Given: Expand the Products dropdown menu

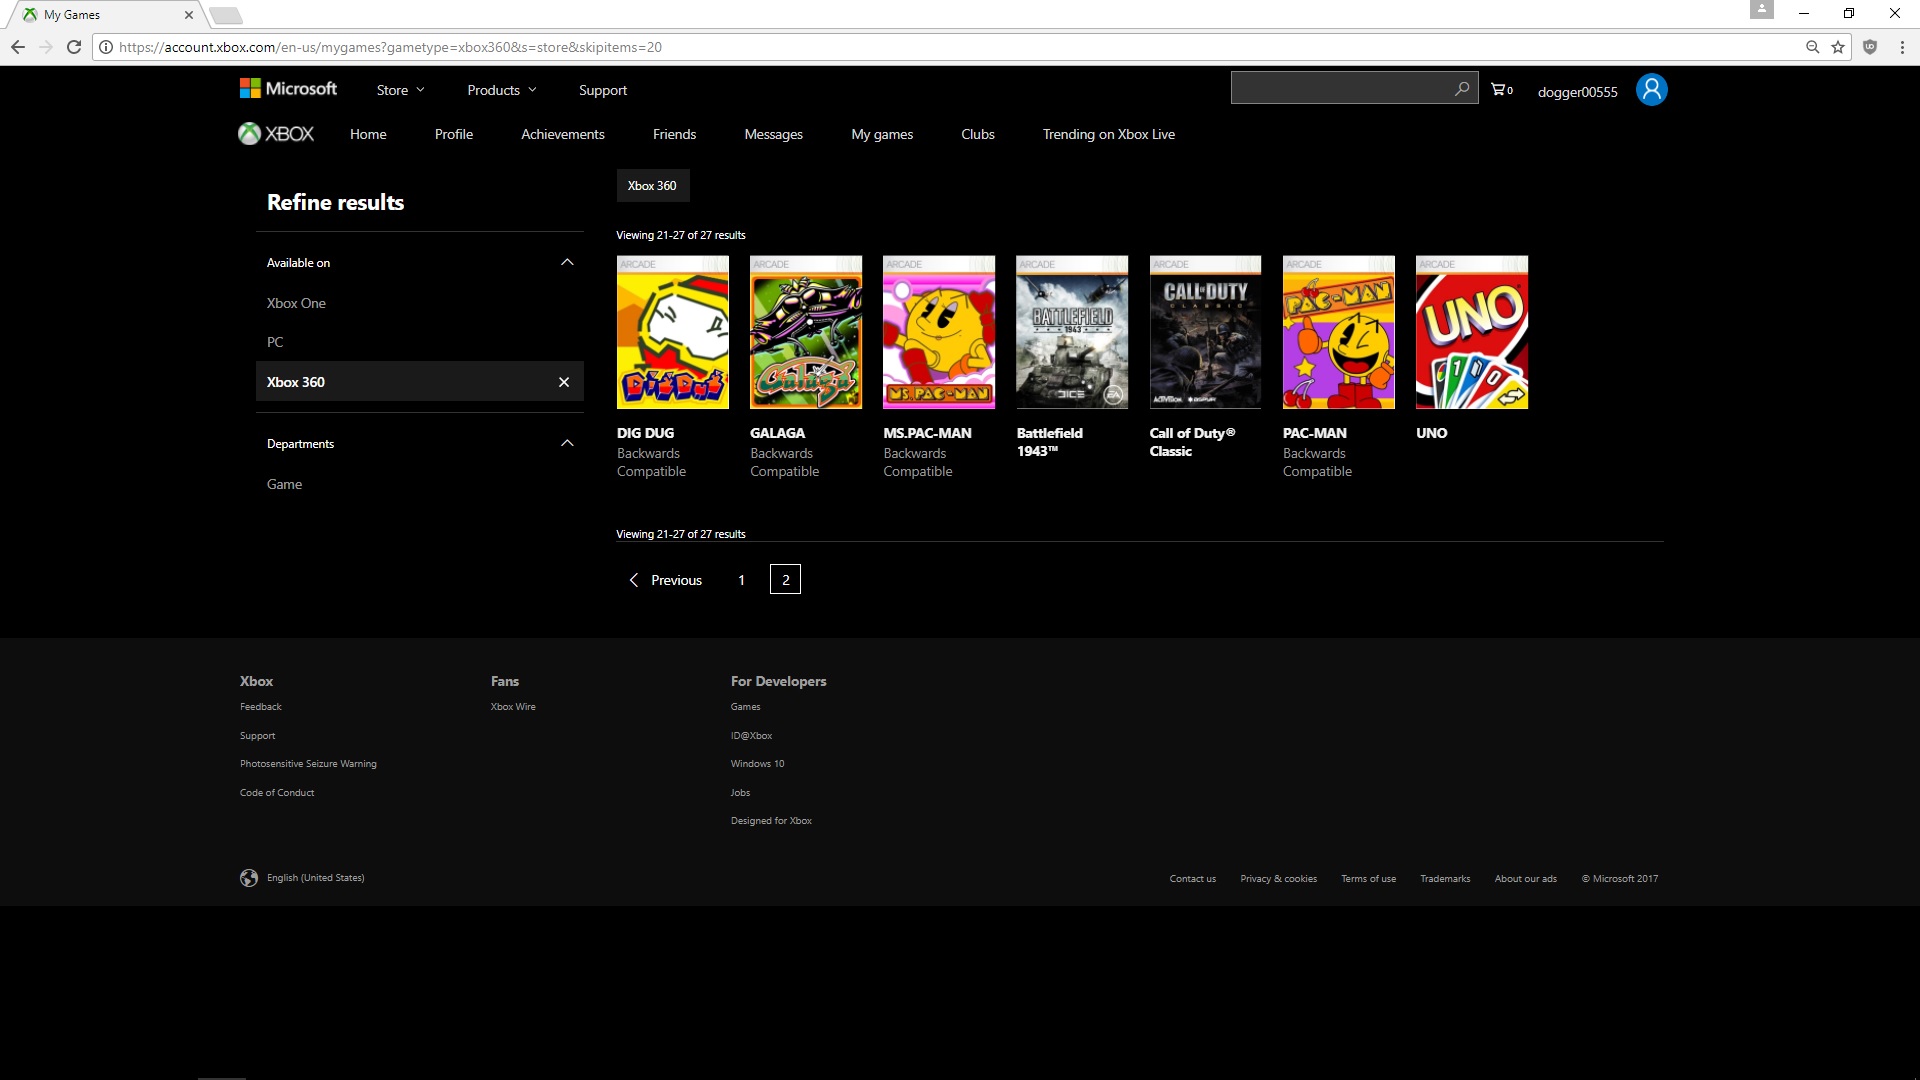Looking at the screenshot, I should click(501, 90).
